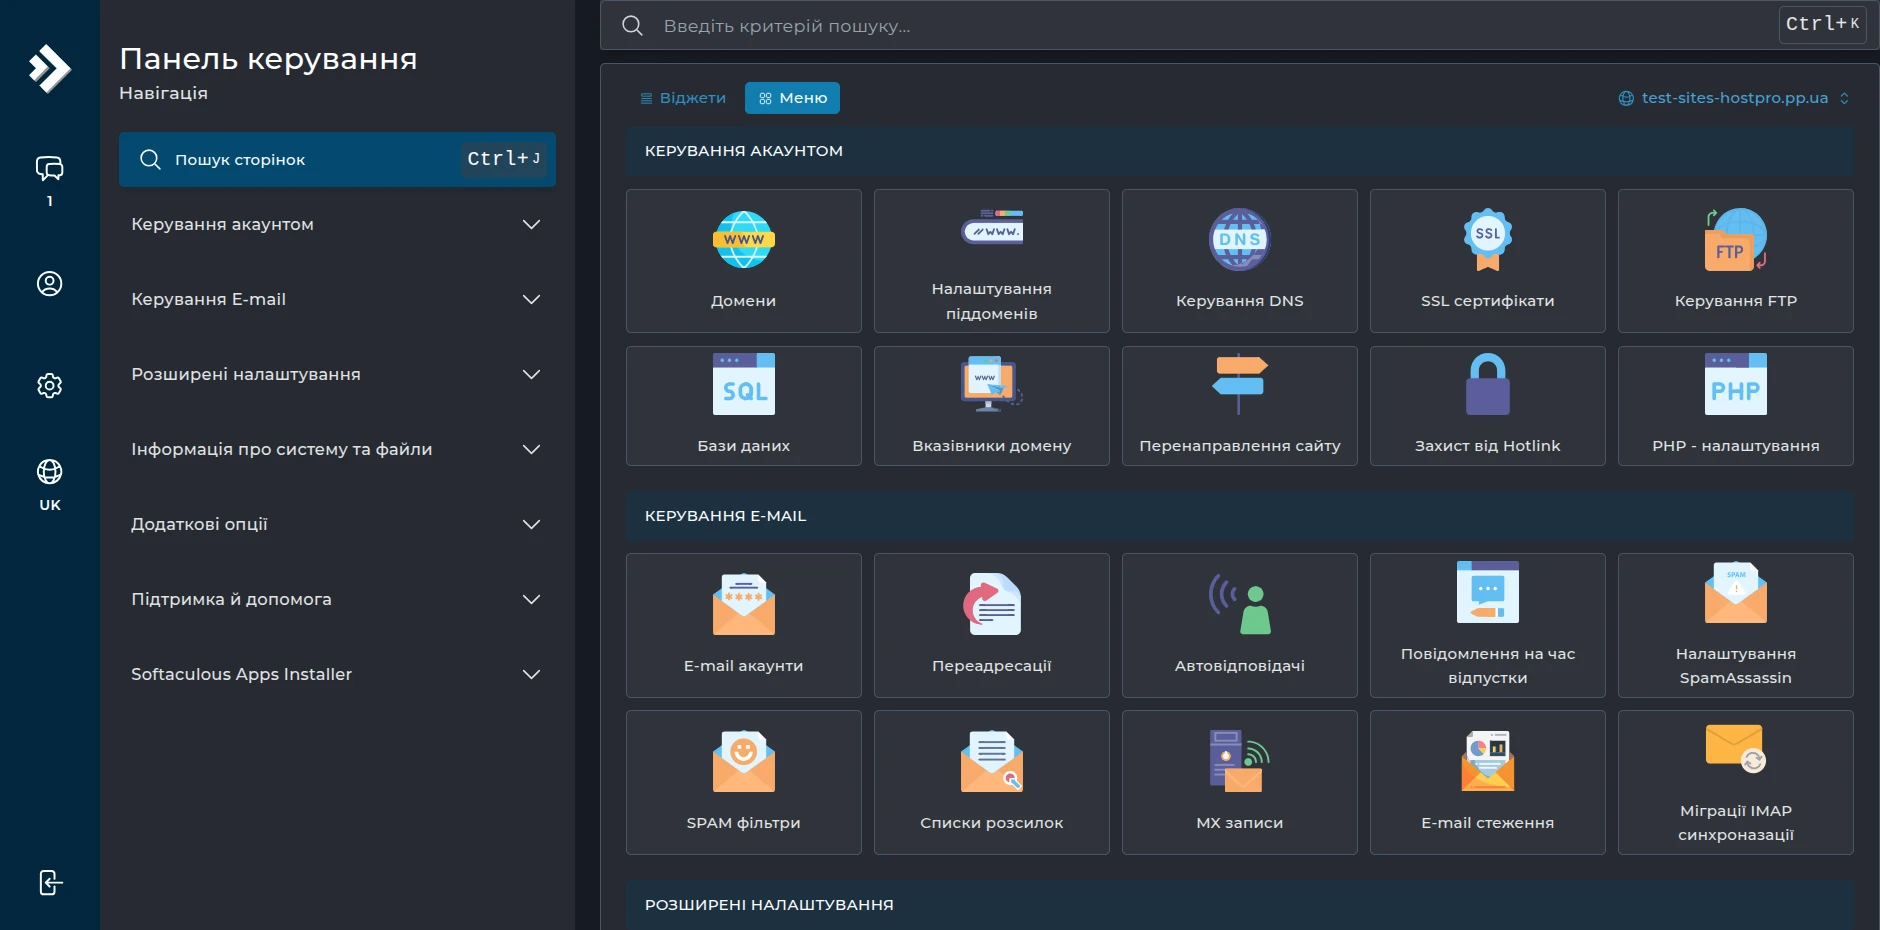Screen dimensions: 1880x930
Task: Click the Ctrl+K shortcut badge
Action: (x=1822, y=23)
